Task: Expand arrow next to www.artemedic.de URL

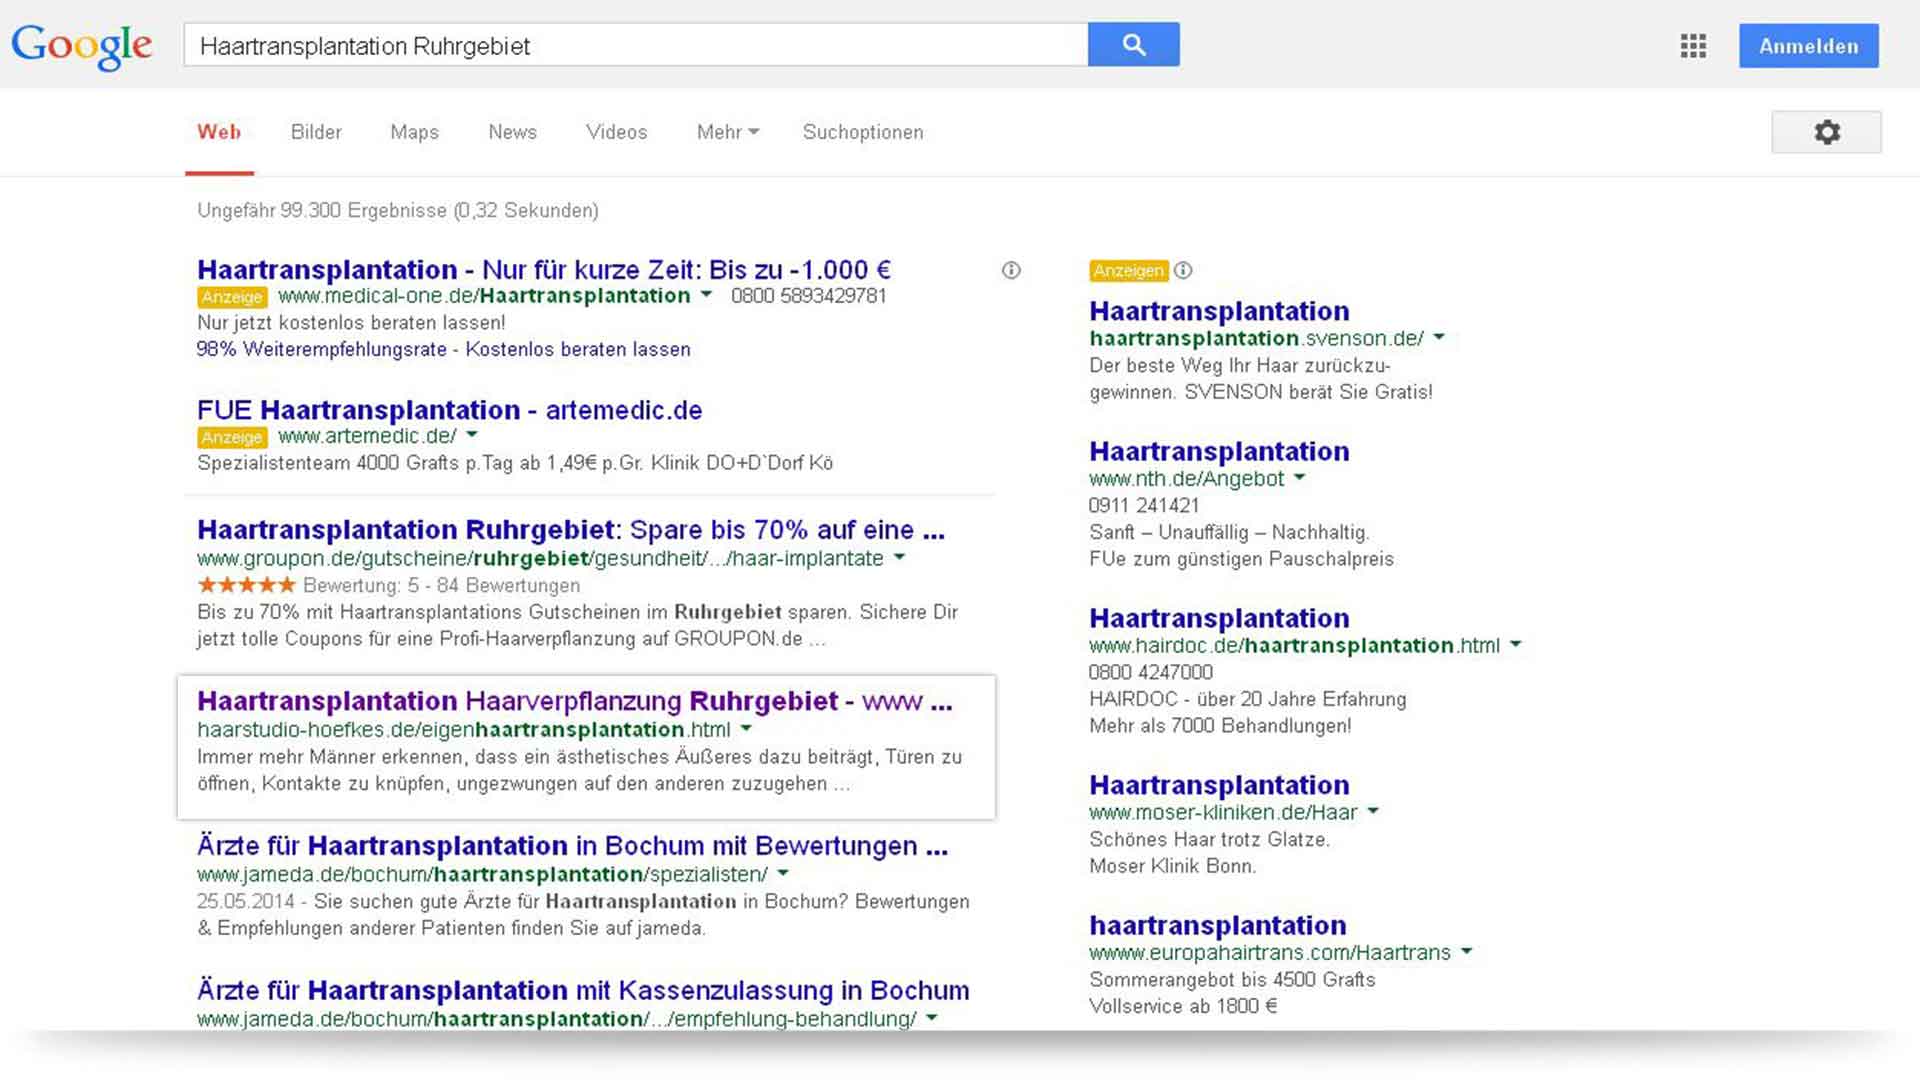Action: [472, 434]
